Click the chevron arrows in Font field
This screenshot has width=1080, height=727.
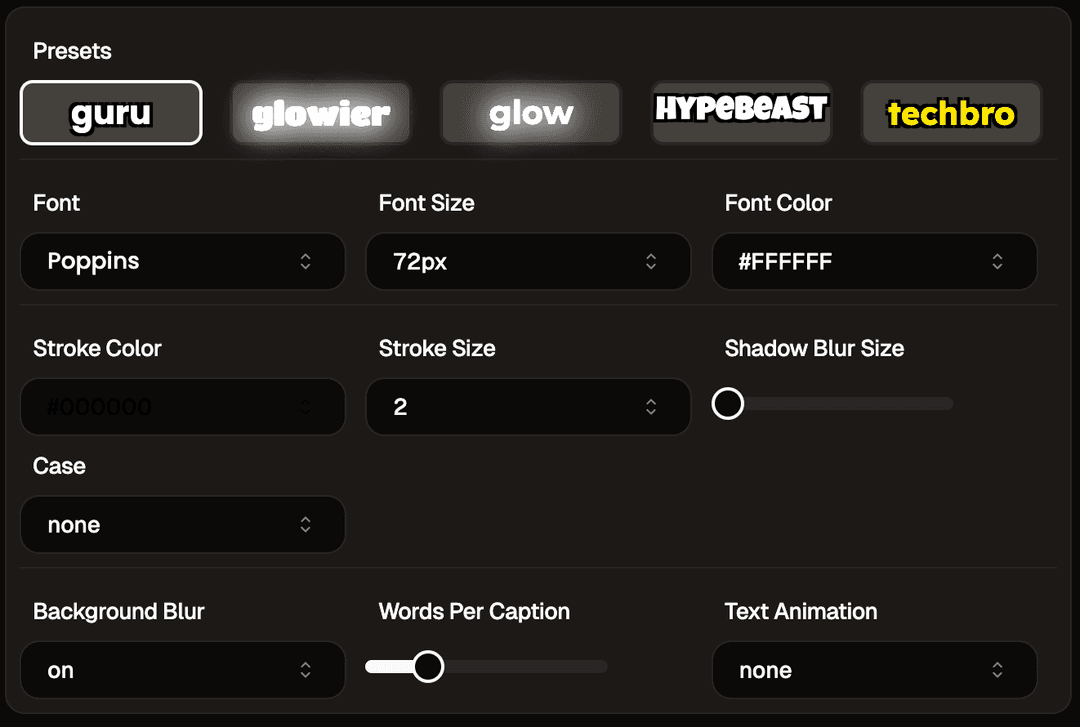click(x=306, y=262)
